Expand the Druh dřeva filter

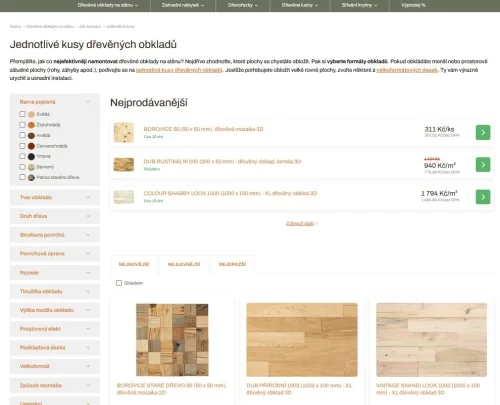pos(55,216)
